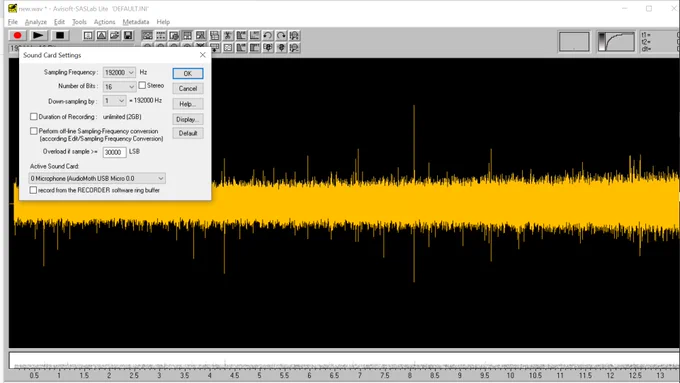Screen dimensions: 680x383
Task: Open the Edit menu
Action: [x=59, y=22]
